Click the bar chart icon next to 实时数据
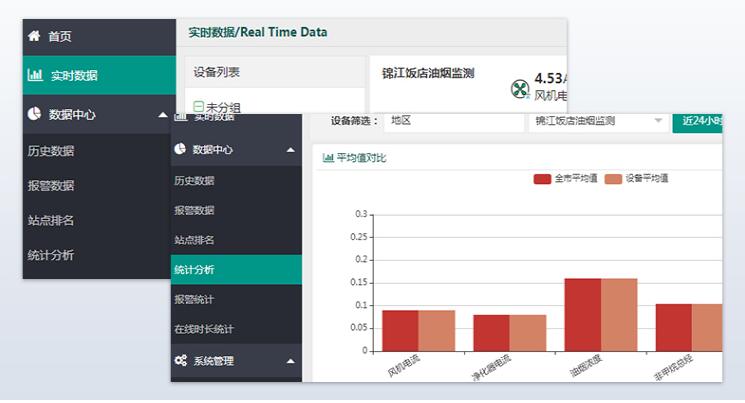Screen dimensions: 745x403 coord(35,75)
